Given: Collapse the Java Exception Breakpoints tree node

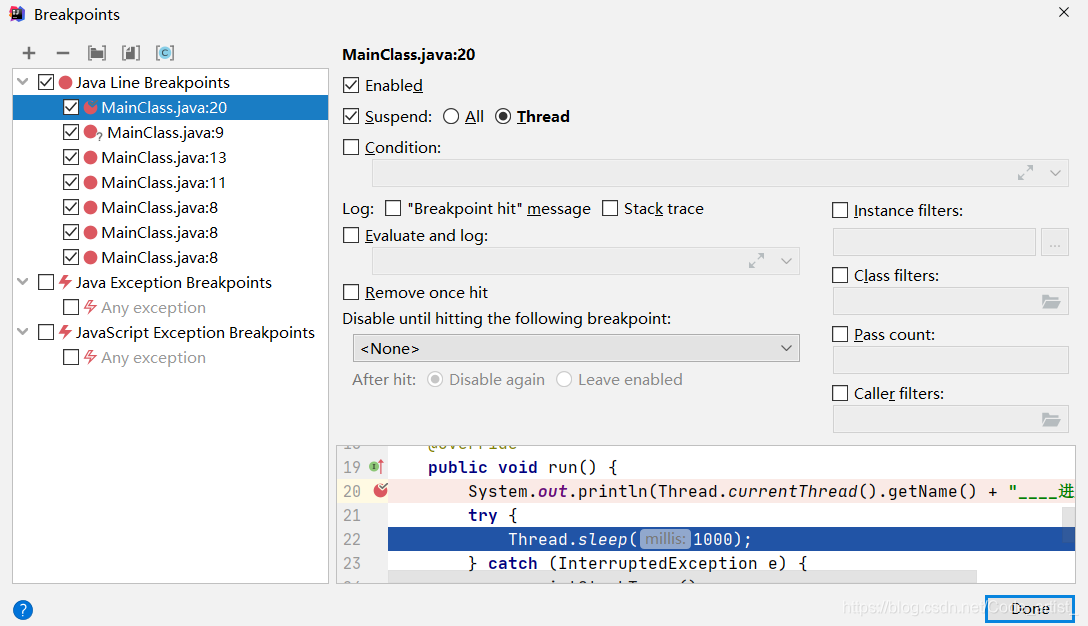Looking at the screenshot, I should (x=23, y=282).
